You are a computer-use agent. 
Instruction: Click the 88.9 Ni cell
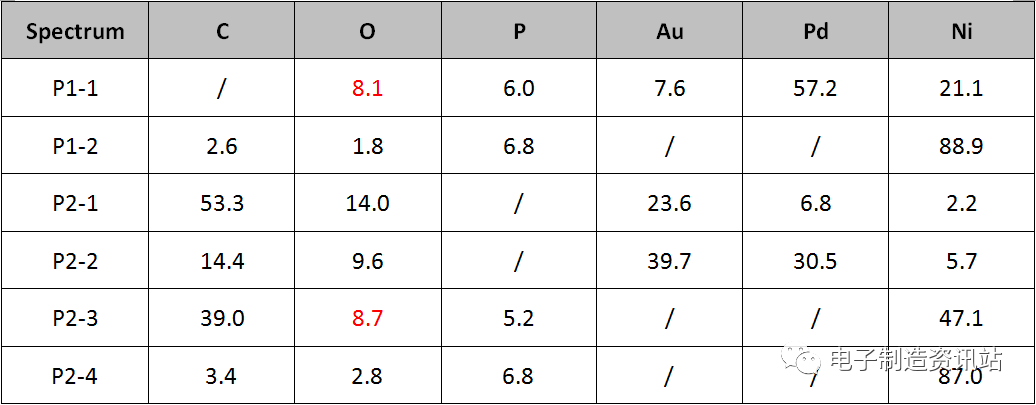click(x=961, y=145)
